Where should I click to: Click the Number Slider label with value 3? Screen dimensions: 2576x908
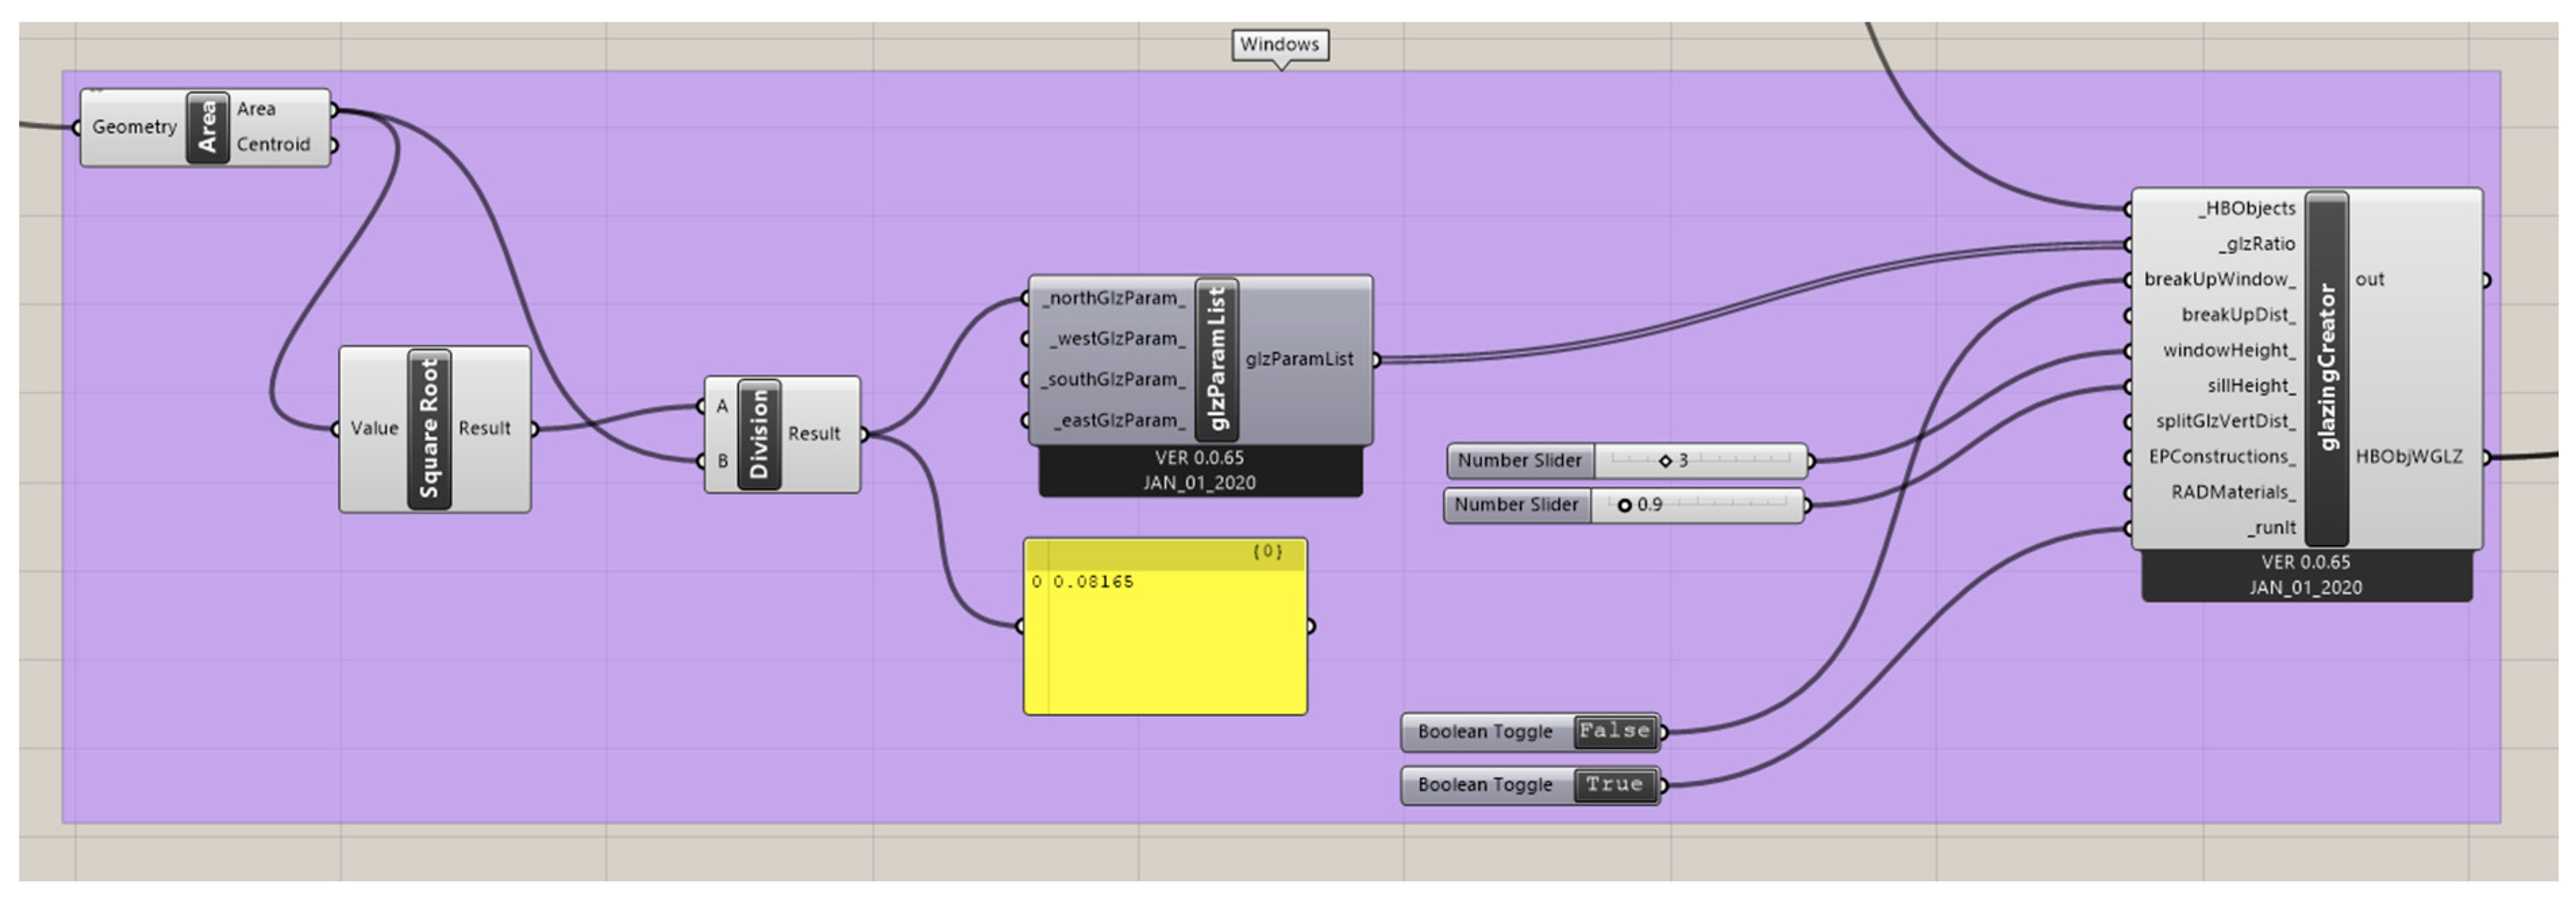[1519, 461]
